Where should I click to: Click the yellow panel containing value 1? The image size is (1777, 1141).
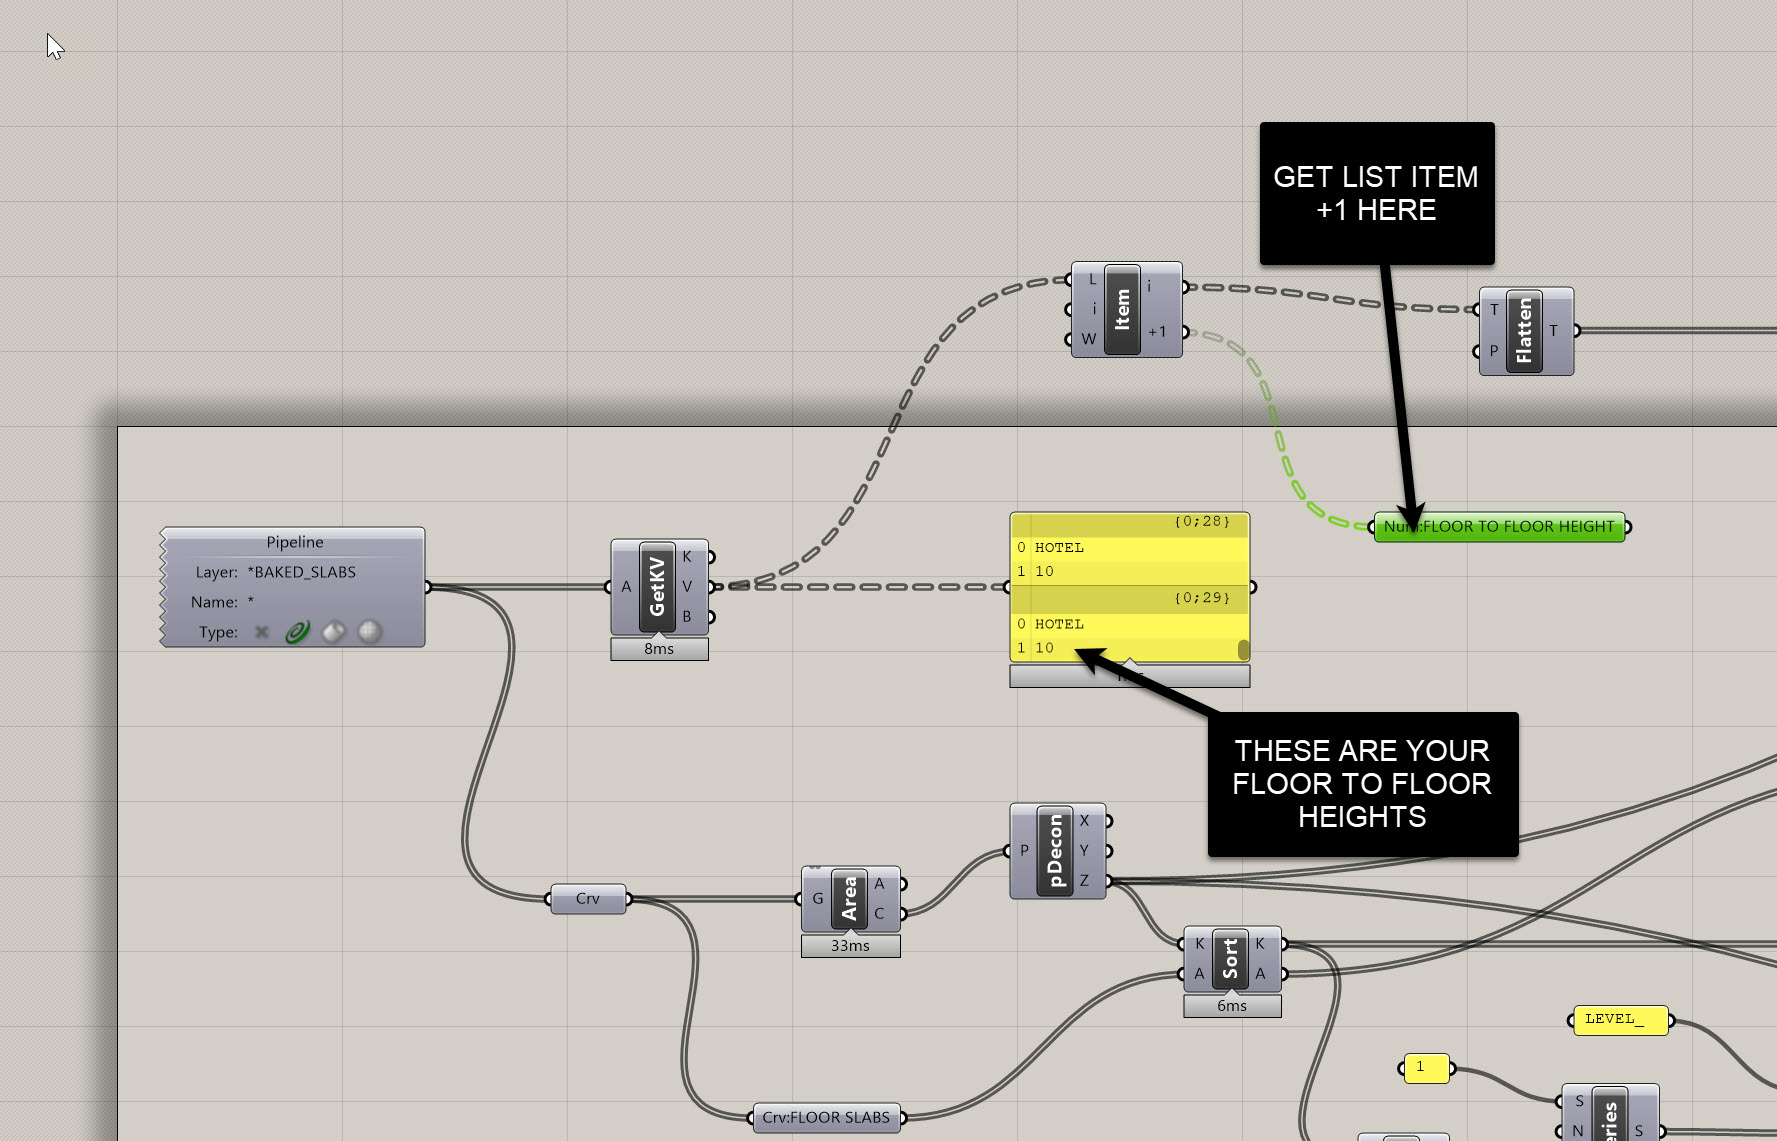pyautogui.click(x=1425, y=1067)
